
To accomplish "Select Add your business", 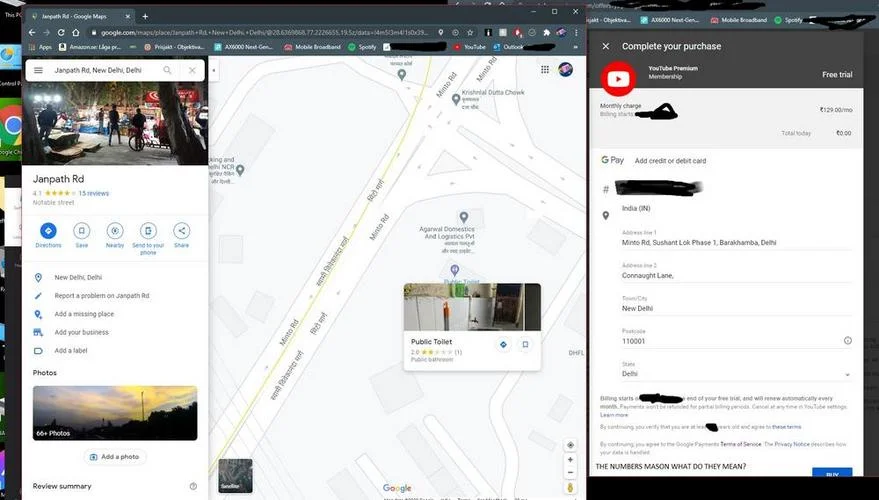I will (x=115, y=332).
